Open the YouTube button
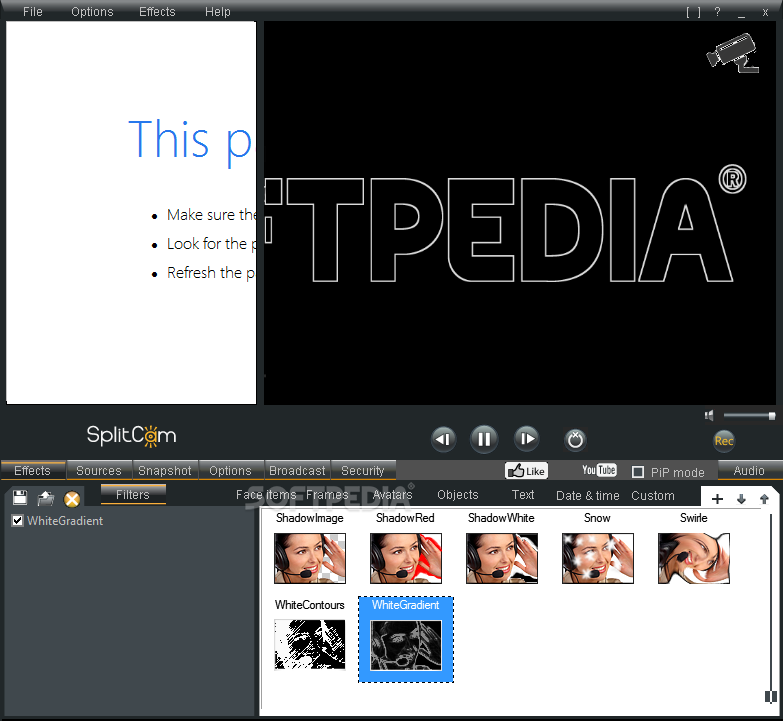This screenshot has width=783, height=721. pos(599,470)
